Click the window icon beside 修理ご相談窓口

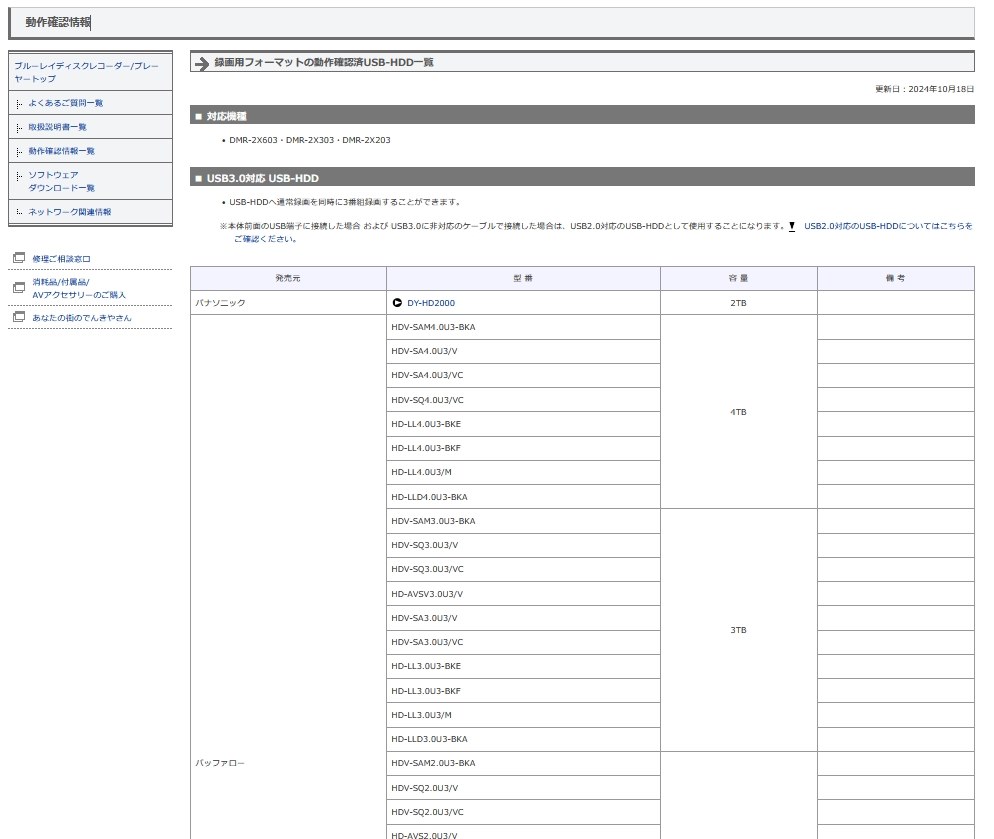tap(19, 258)
